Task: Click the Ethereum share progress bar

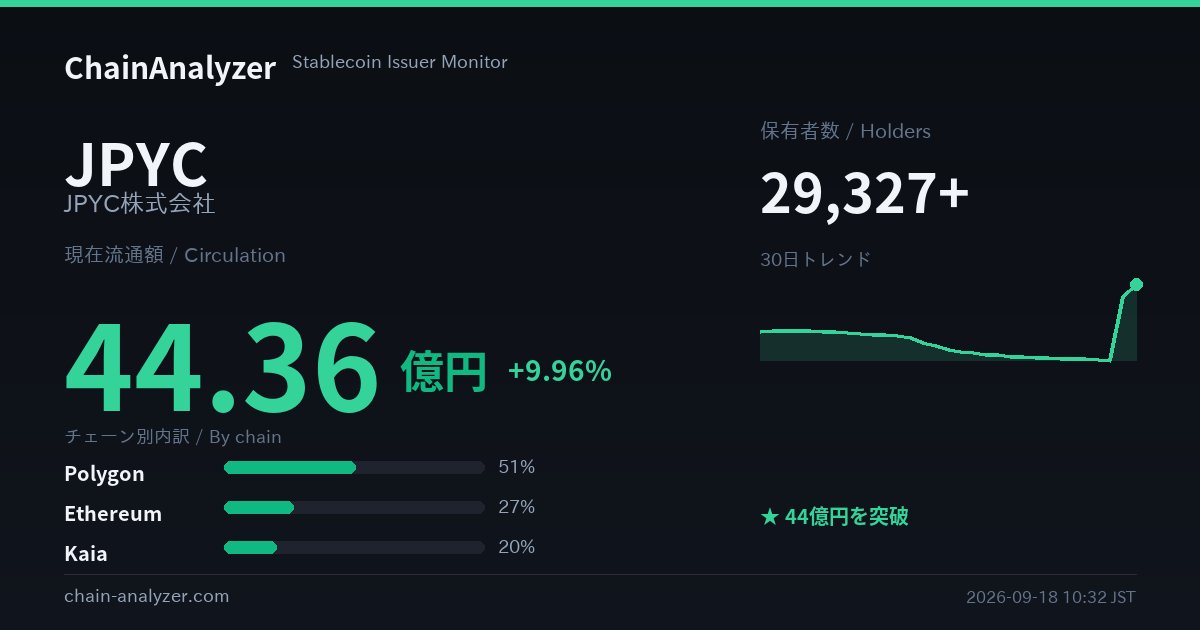Action: (x=354, y=507)
